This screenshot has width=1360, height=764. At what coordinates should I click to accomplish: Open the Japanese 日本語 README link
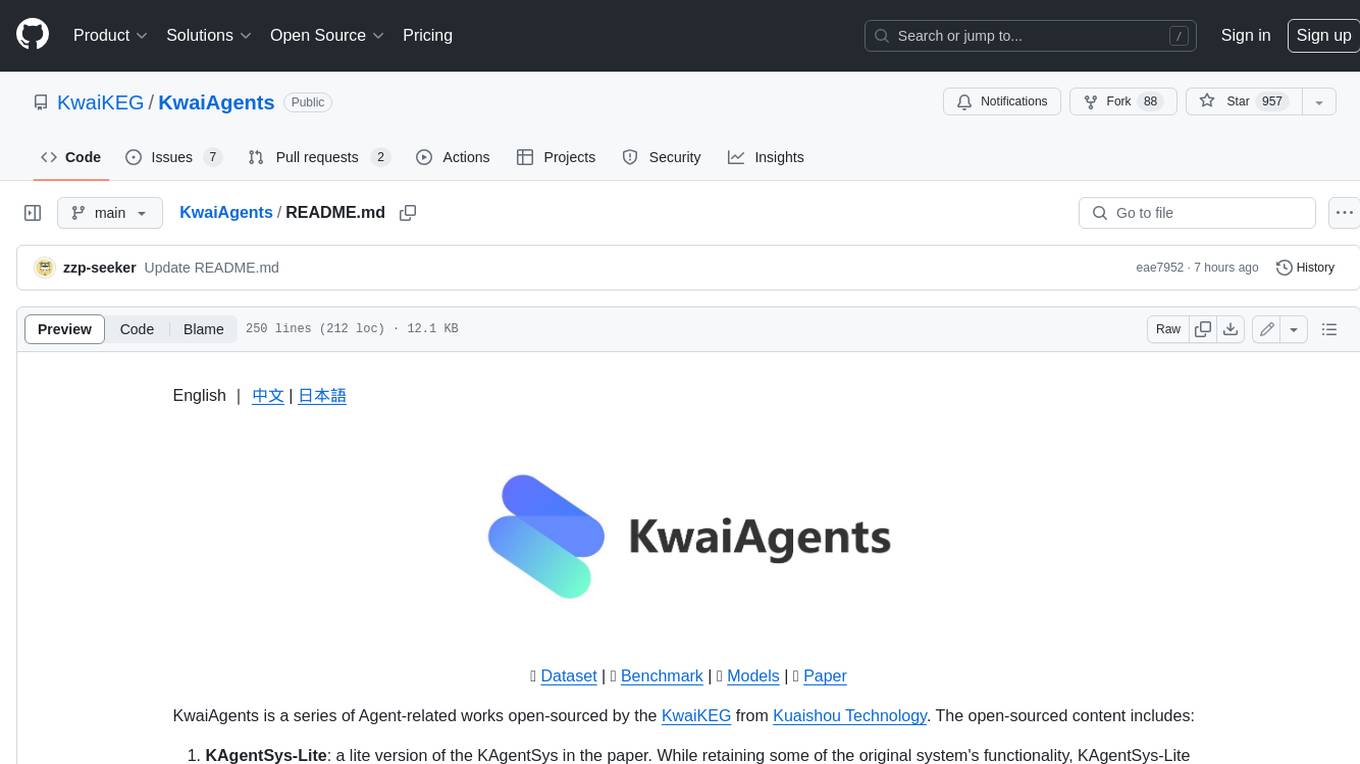pos(322,396)
